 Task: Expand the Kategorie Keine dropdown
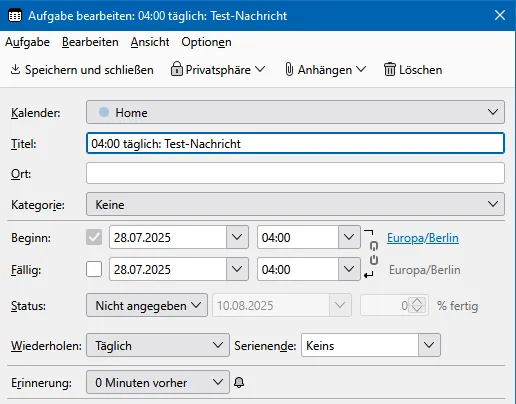pos(295,204)
